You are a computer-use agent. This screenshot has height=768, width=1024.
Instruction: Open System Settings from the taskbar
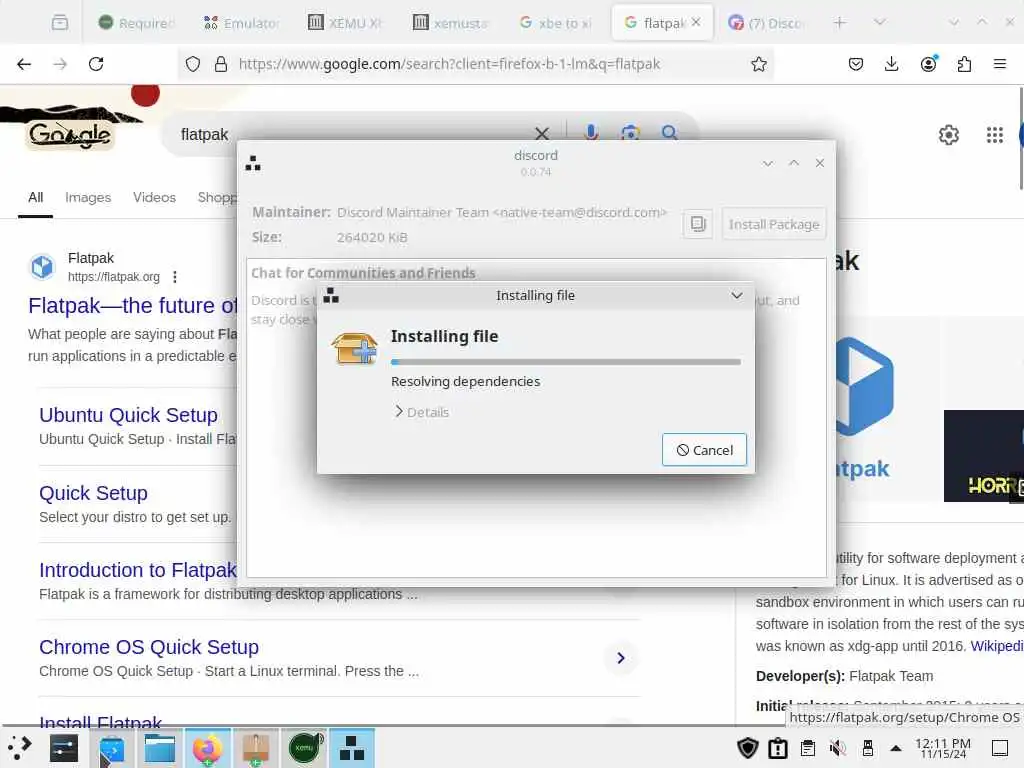click(x=64, y=748)
